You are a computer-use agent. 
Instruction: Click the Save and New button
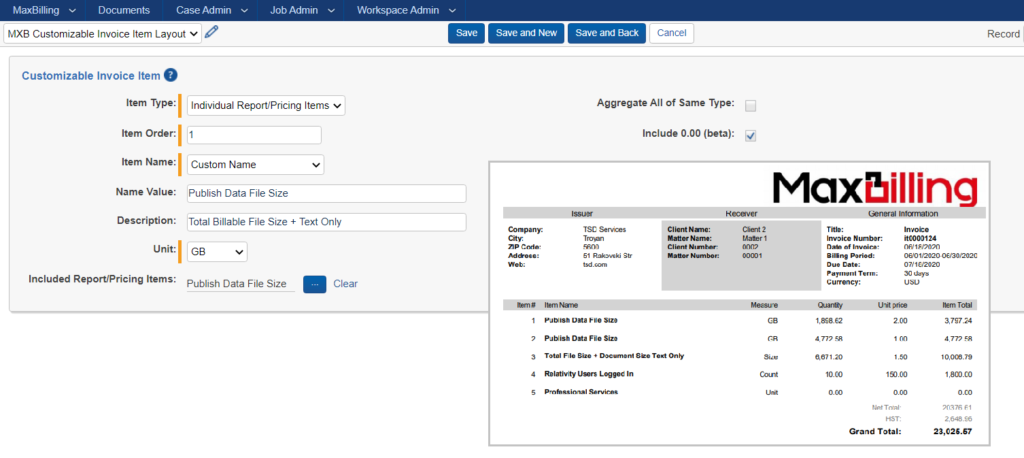pyautogui.click(x=526, y=33)
